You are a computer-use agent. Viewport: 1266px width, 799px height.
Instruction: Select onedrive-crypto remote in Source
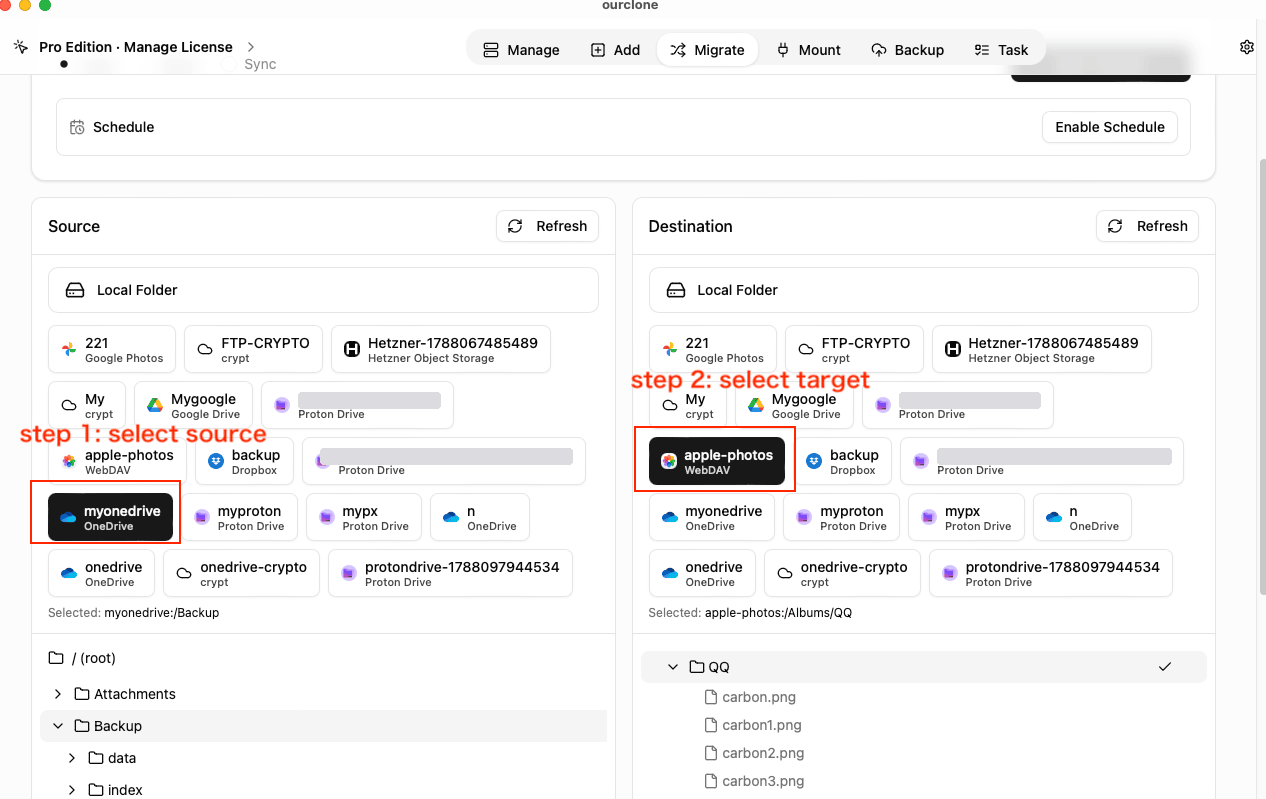coord(242,573)
